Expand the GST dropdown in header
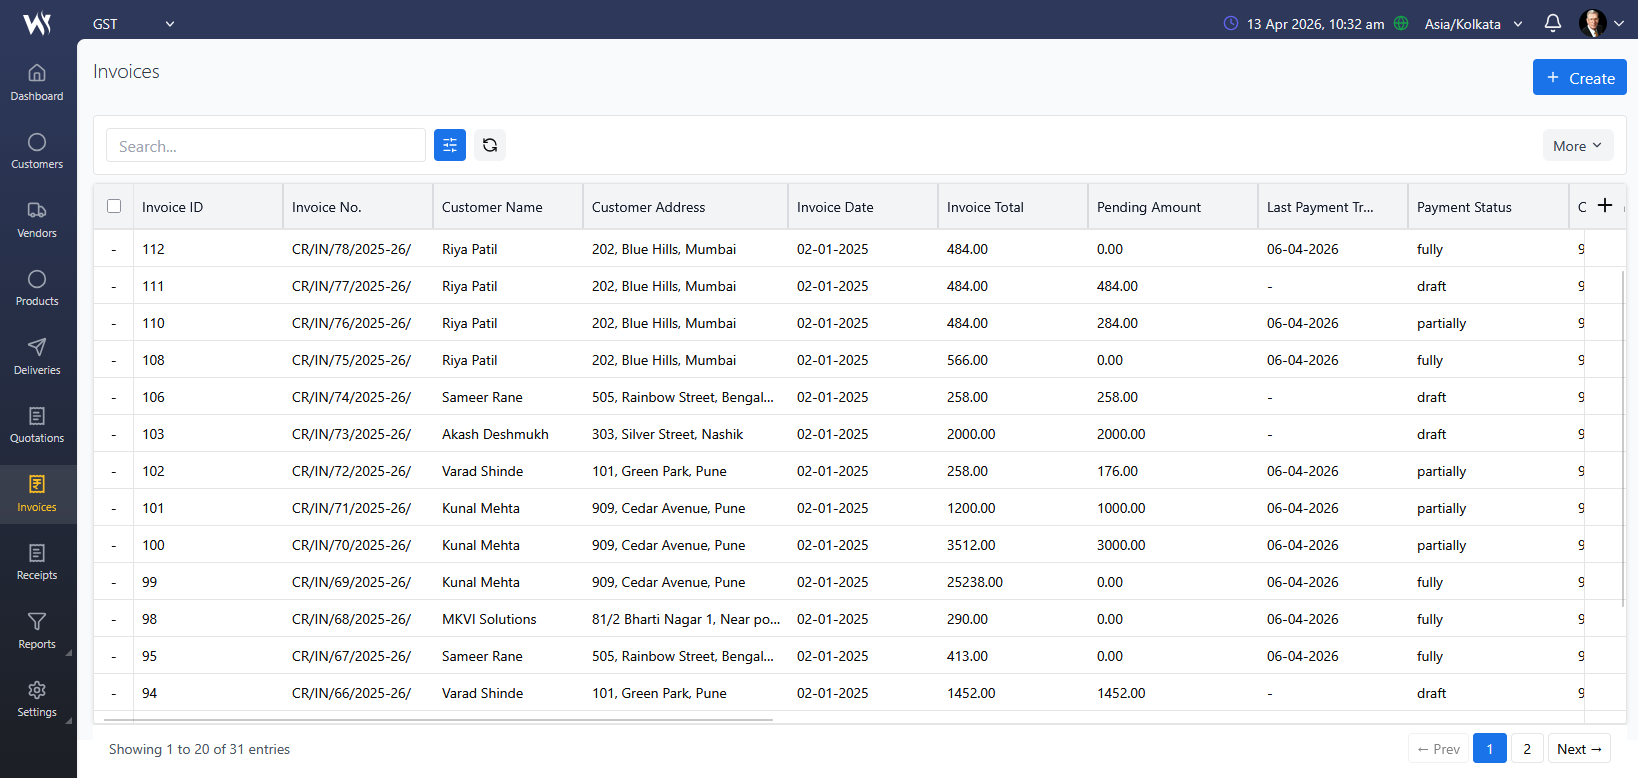This screenshot has height=778, width=1638. point(133,24)
